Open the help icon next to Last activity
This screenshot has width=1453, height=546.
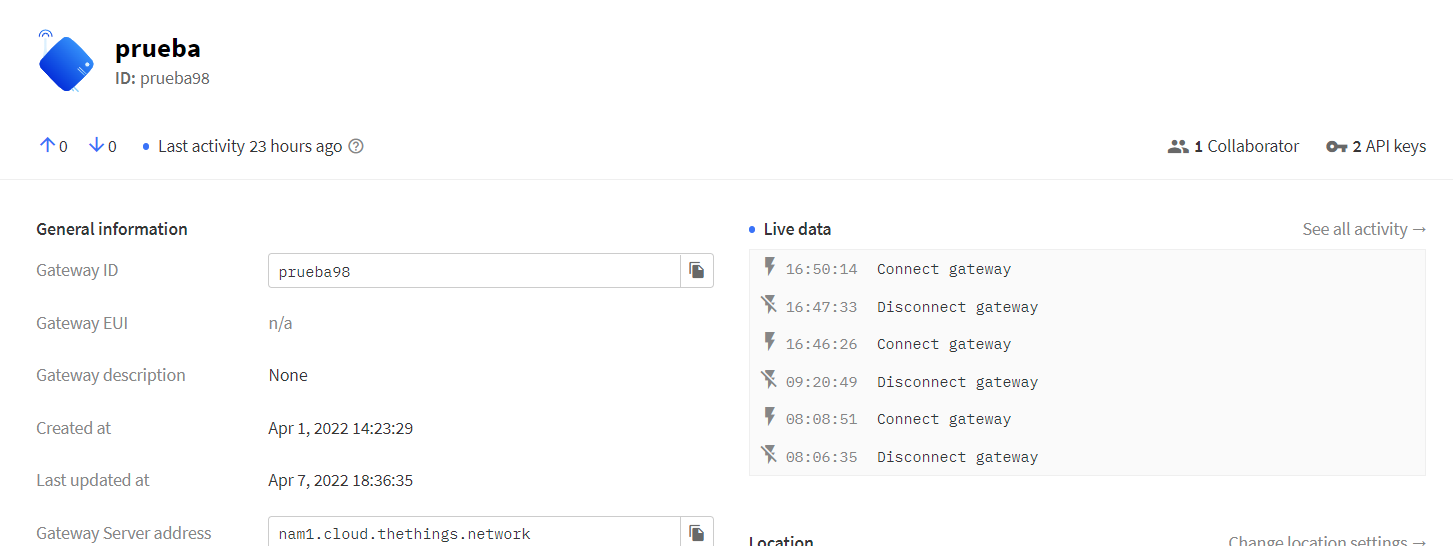click(x=356, y=146)
